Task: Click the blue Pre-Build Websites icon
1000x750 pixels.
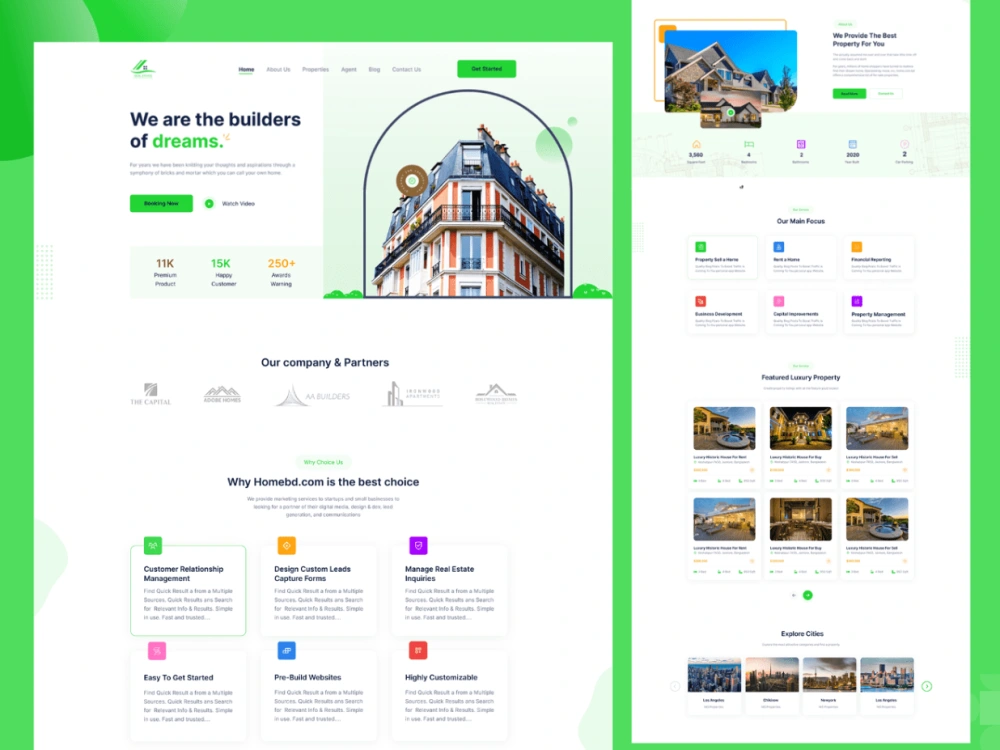Action: pyautogui.click(x=286, y=651)
